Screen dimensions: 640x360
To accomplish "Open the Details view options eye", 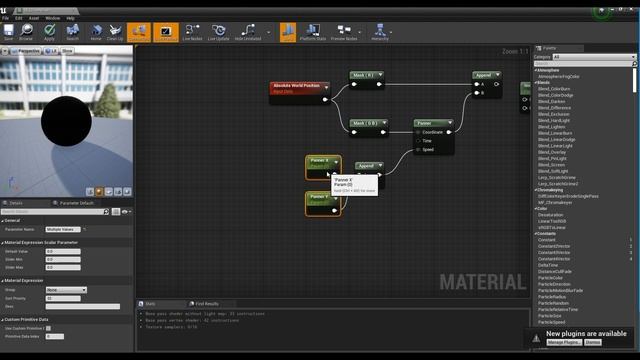I will click(x=125, y=211).
